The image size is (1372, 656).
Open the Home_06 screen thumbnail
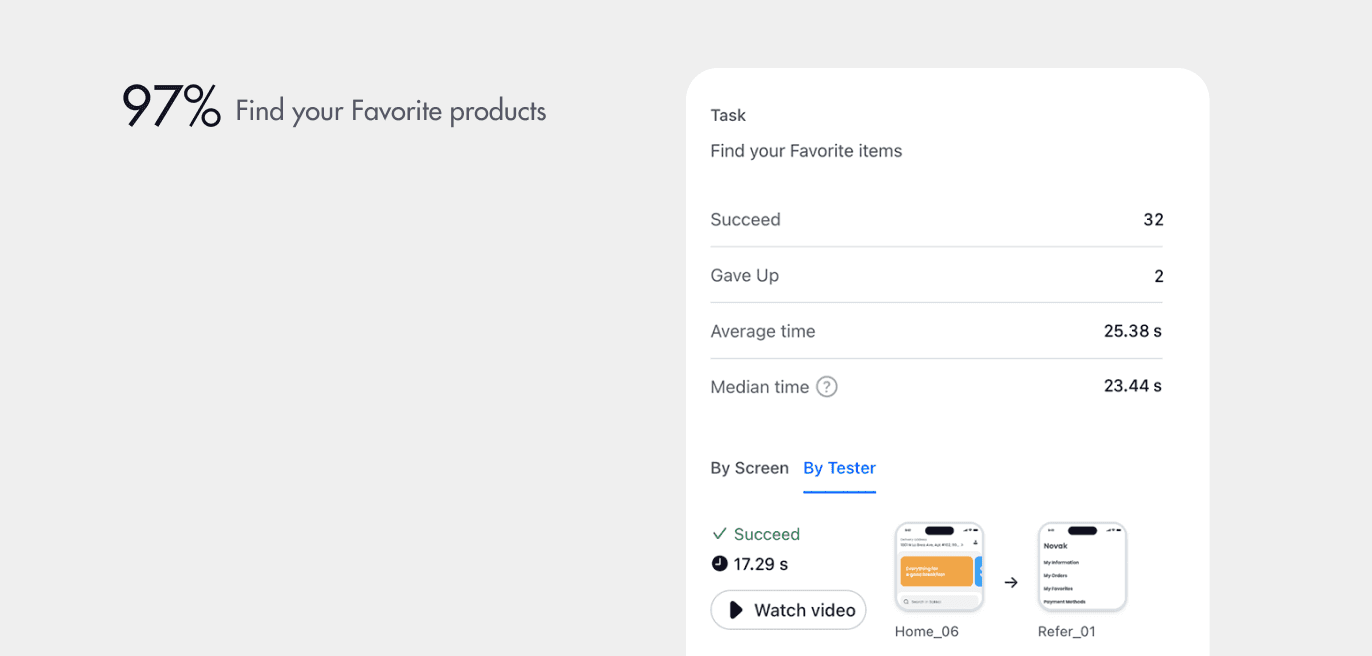pyautogui.click(x=939, y=567)
